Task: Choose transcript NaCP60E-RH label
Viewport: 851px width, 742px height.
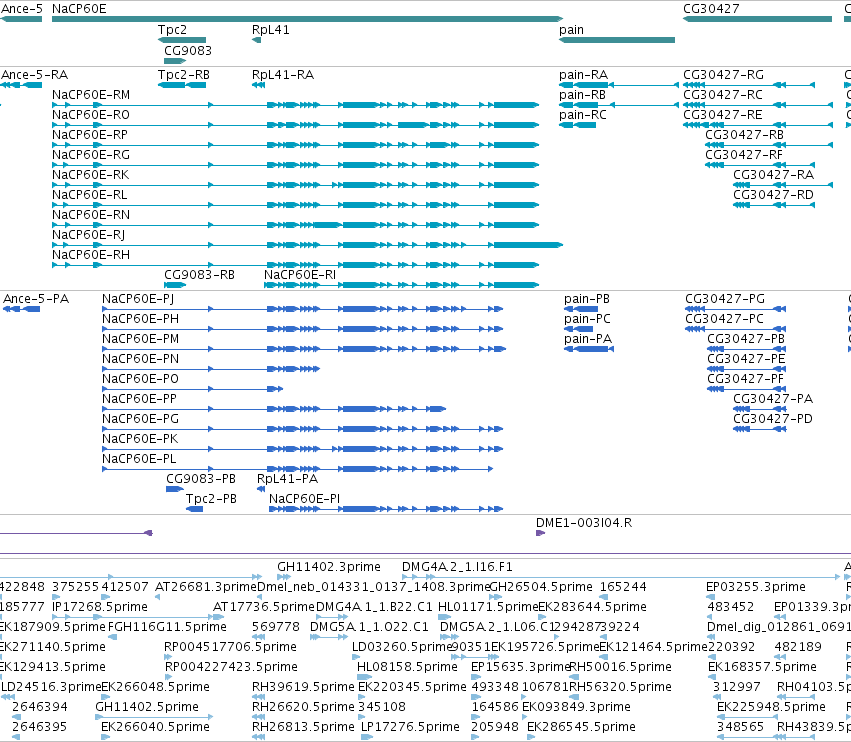Action: coord(91,255)
